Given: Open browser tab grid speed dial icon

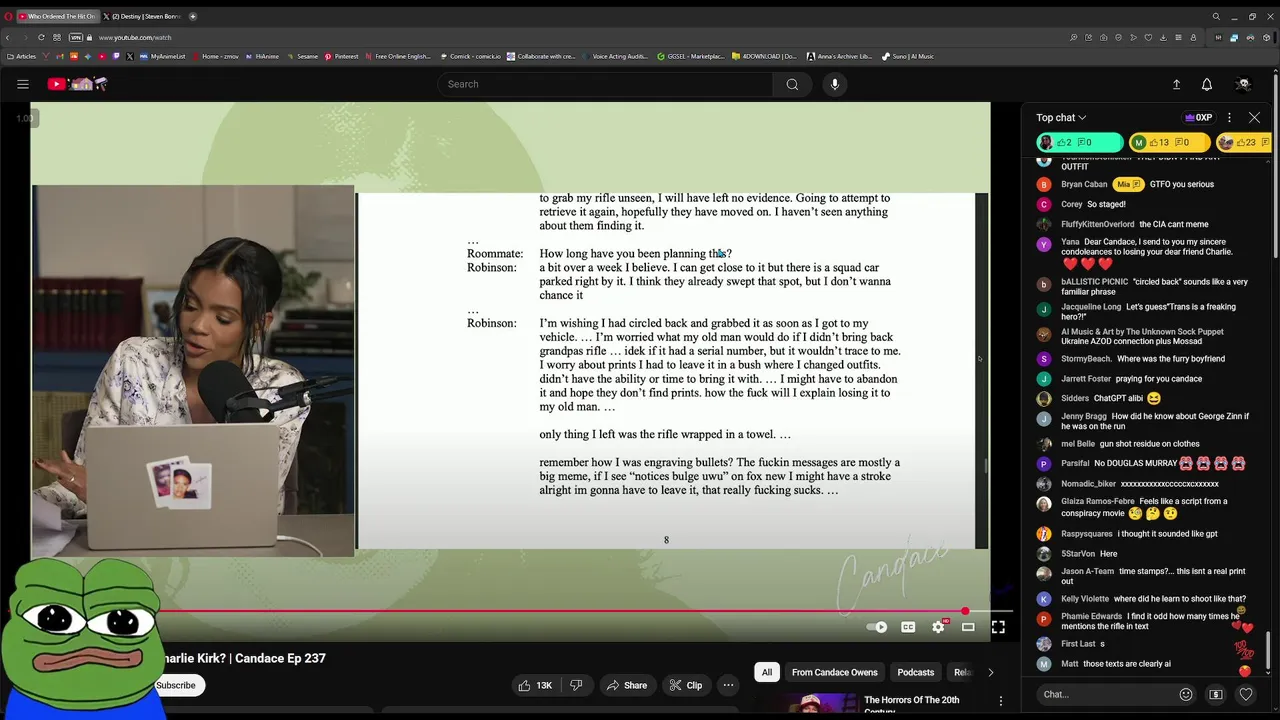Looking at the screenshot, I should [x=57, y=37].
